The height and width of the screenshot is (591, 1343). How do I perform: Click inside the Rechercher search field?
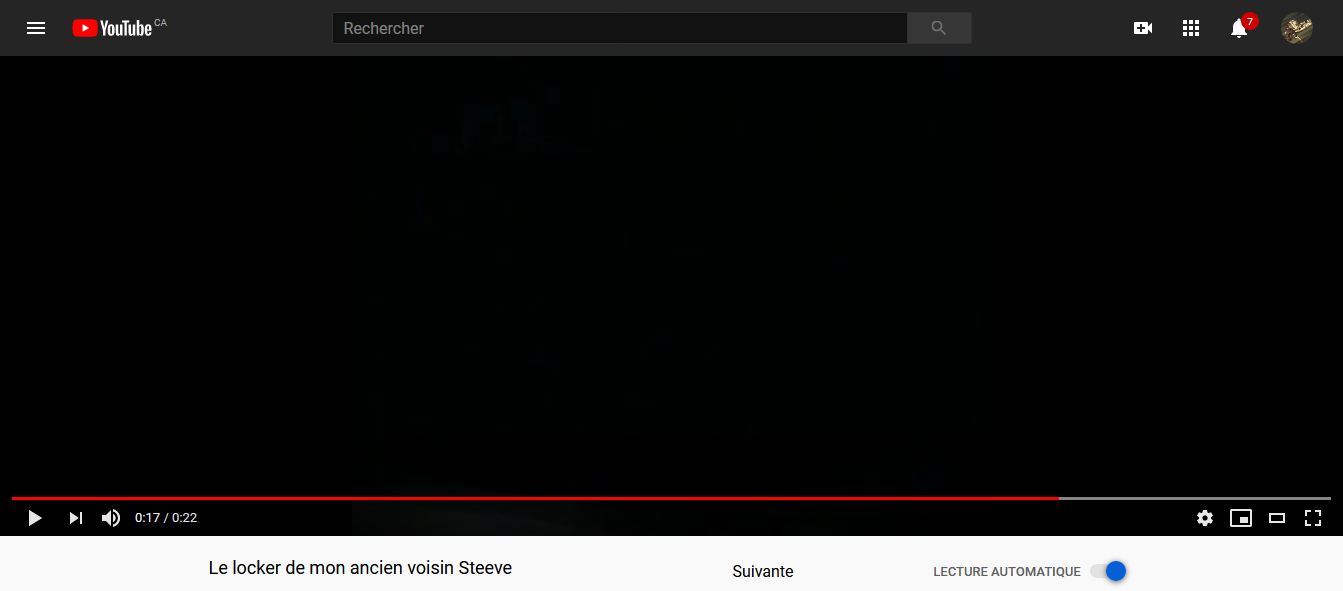coord(620,28)
